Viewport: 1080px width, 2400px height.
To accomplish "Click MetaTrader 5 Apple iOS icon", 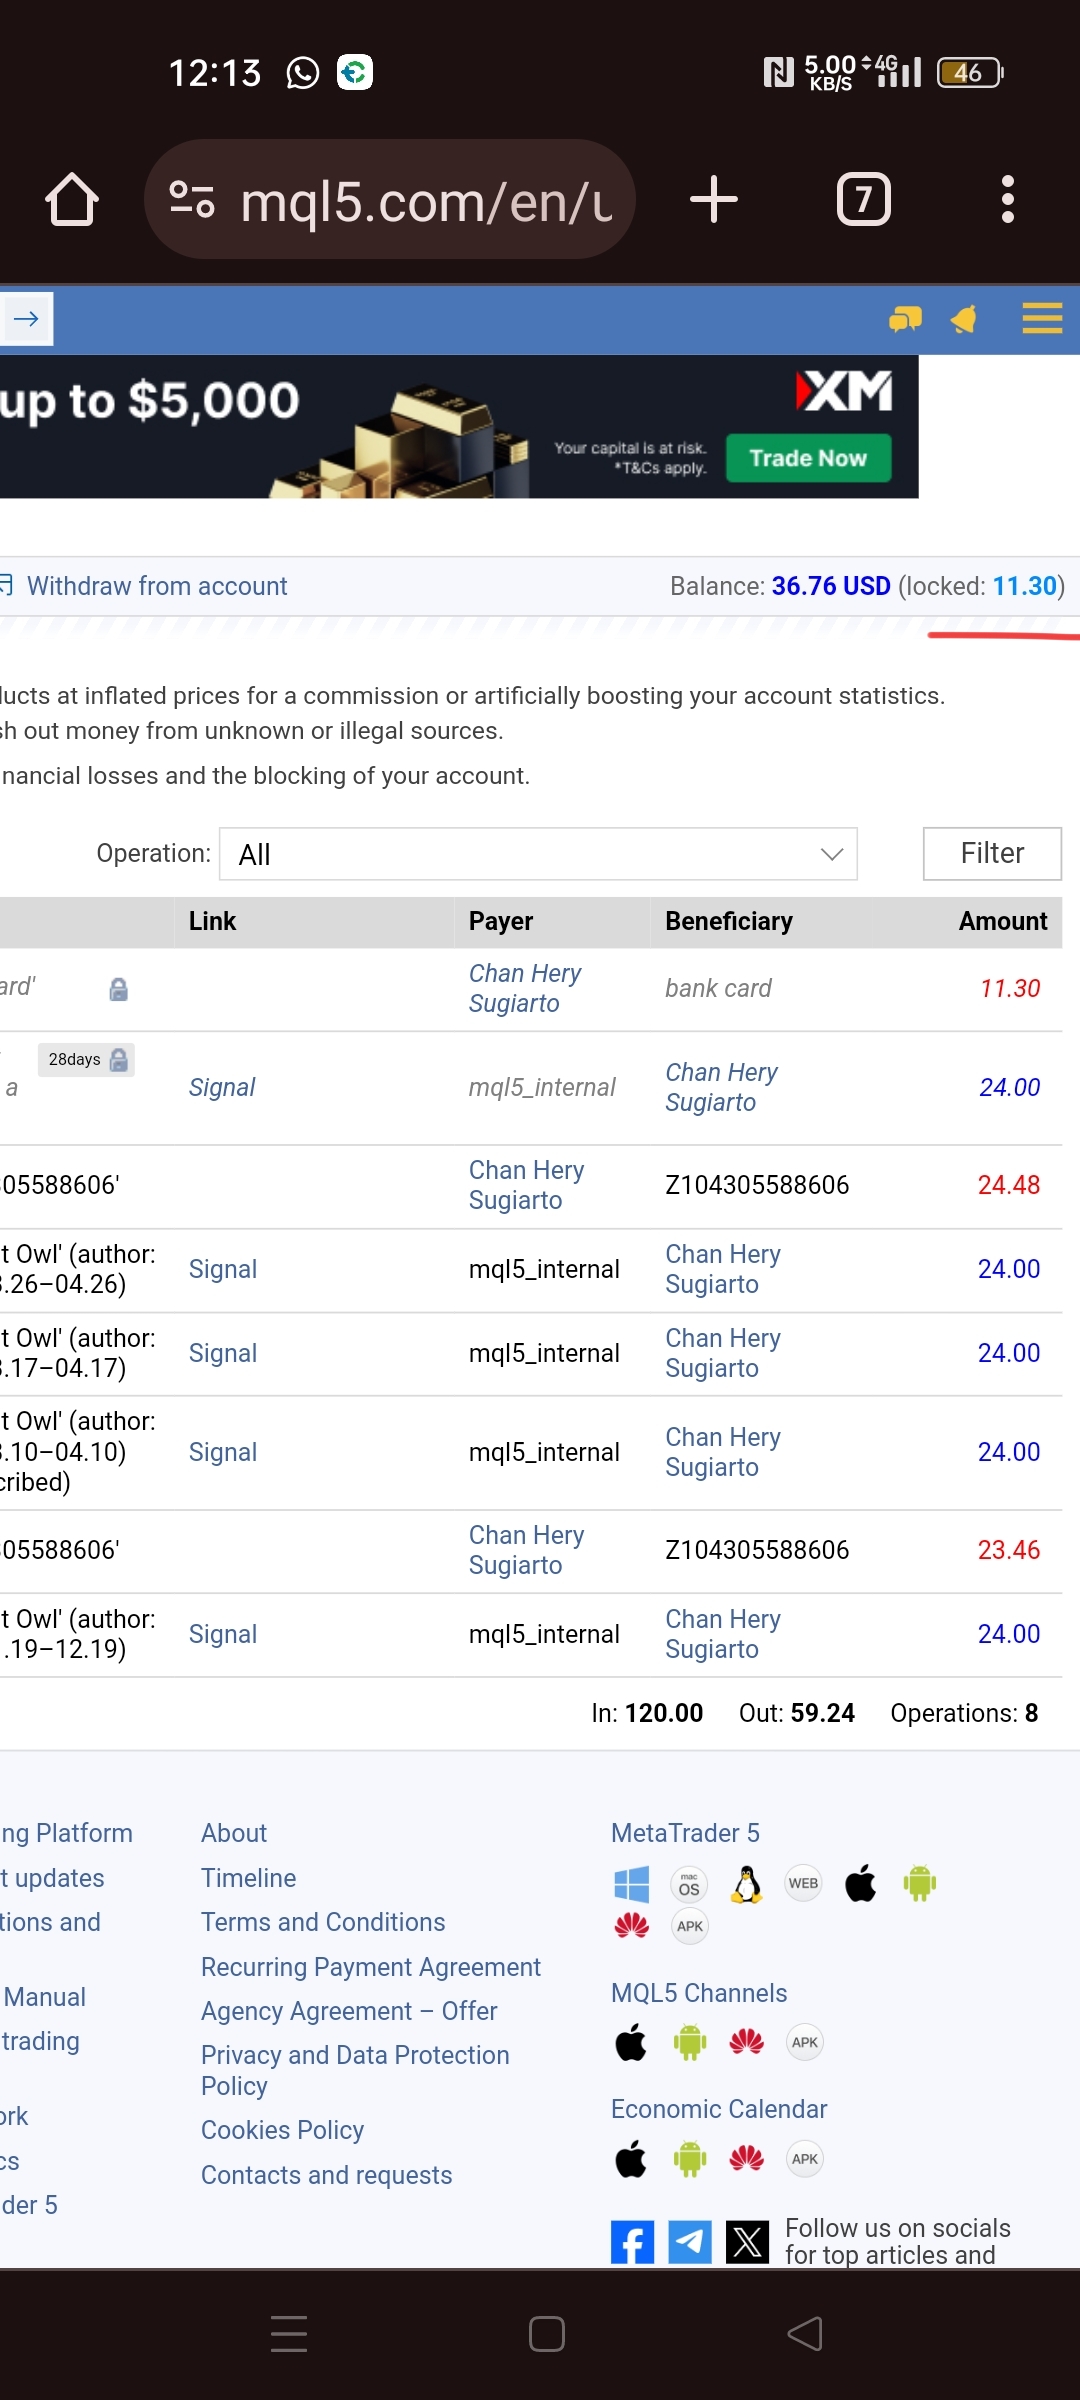I will pos(861,1884).
